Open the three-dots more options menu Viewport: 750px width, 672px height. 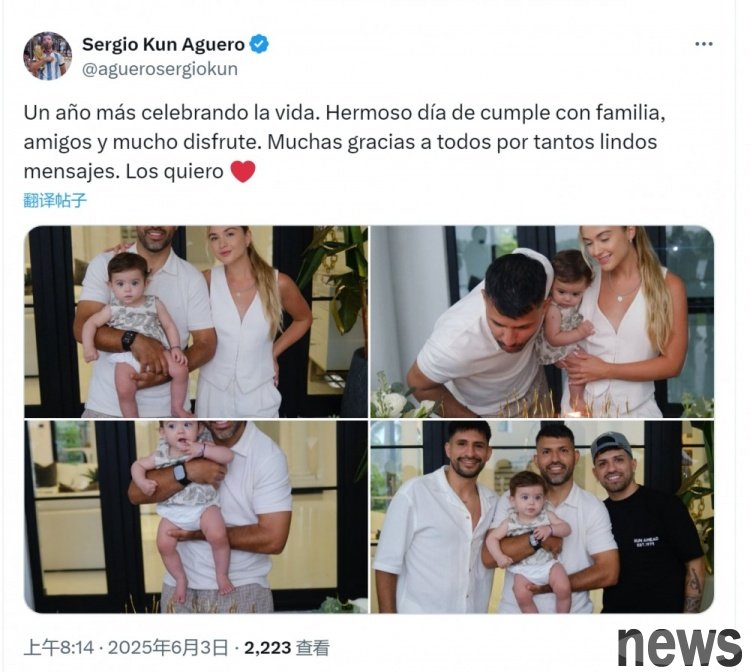click(x=704, y=44)
